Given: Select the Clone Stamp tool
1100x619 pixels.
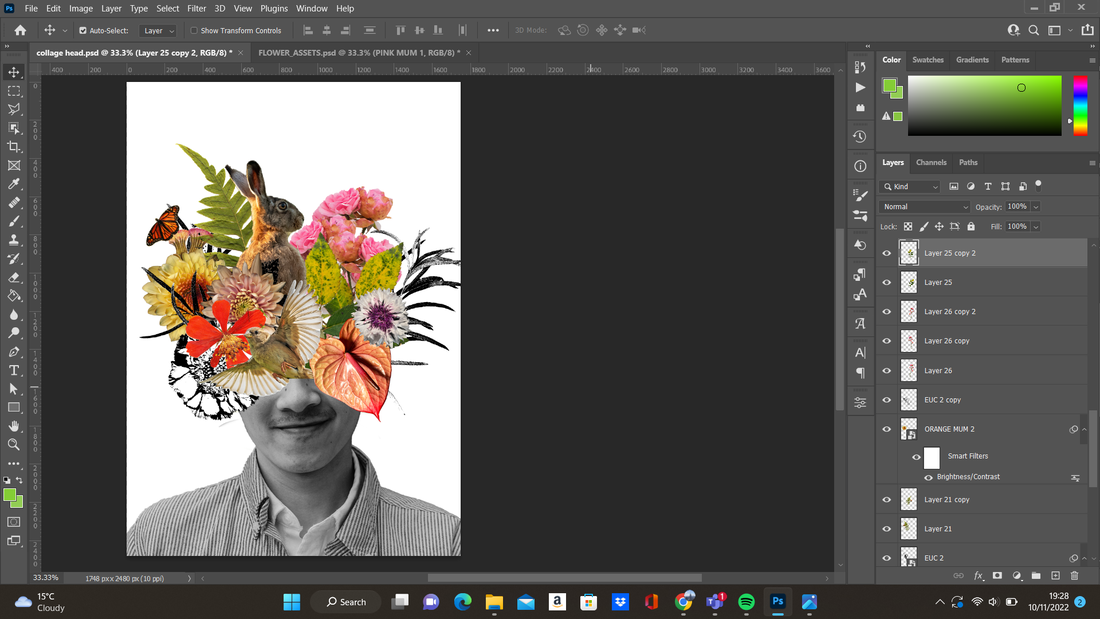Looking at the screenshot, I should (13, 239).
